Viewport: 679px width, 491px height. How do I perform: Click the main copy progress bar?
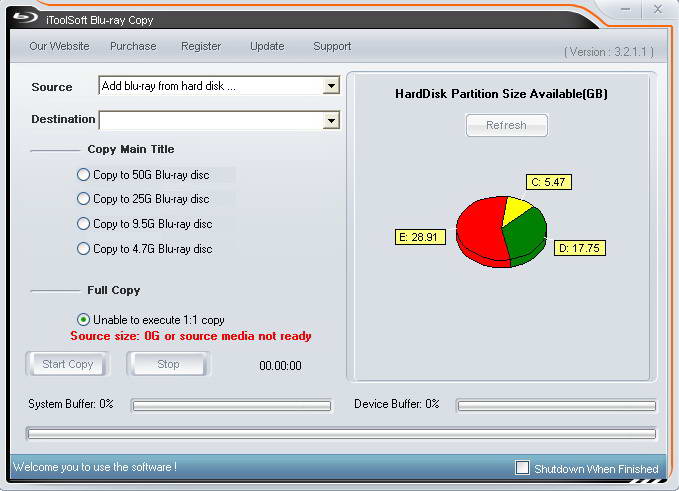pyautogui.click(x=341, y=433)
